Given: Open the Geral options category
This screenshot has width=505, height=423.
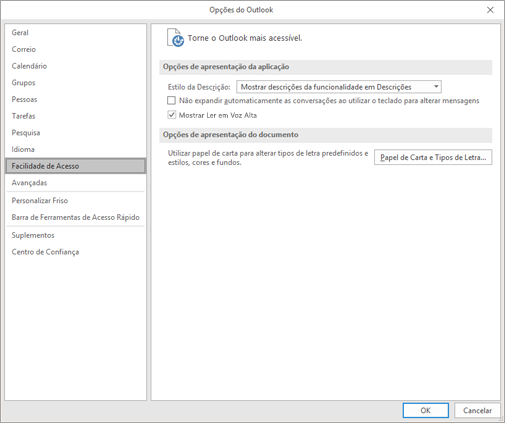Looking at the screenshot, I should click(x=75, y=33).
